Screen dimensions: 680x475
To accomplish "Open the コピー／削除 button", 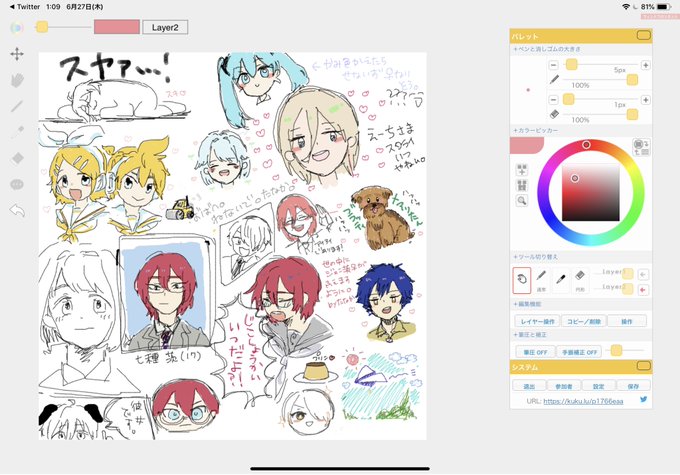I will coord(584,321).
